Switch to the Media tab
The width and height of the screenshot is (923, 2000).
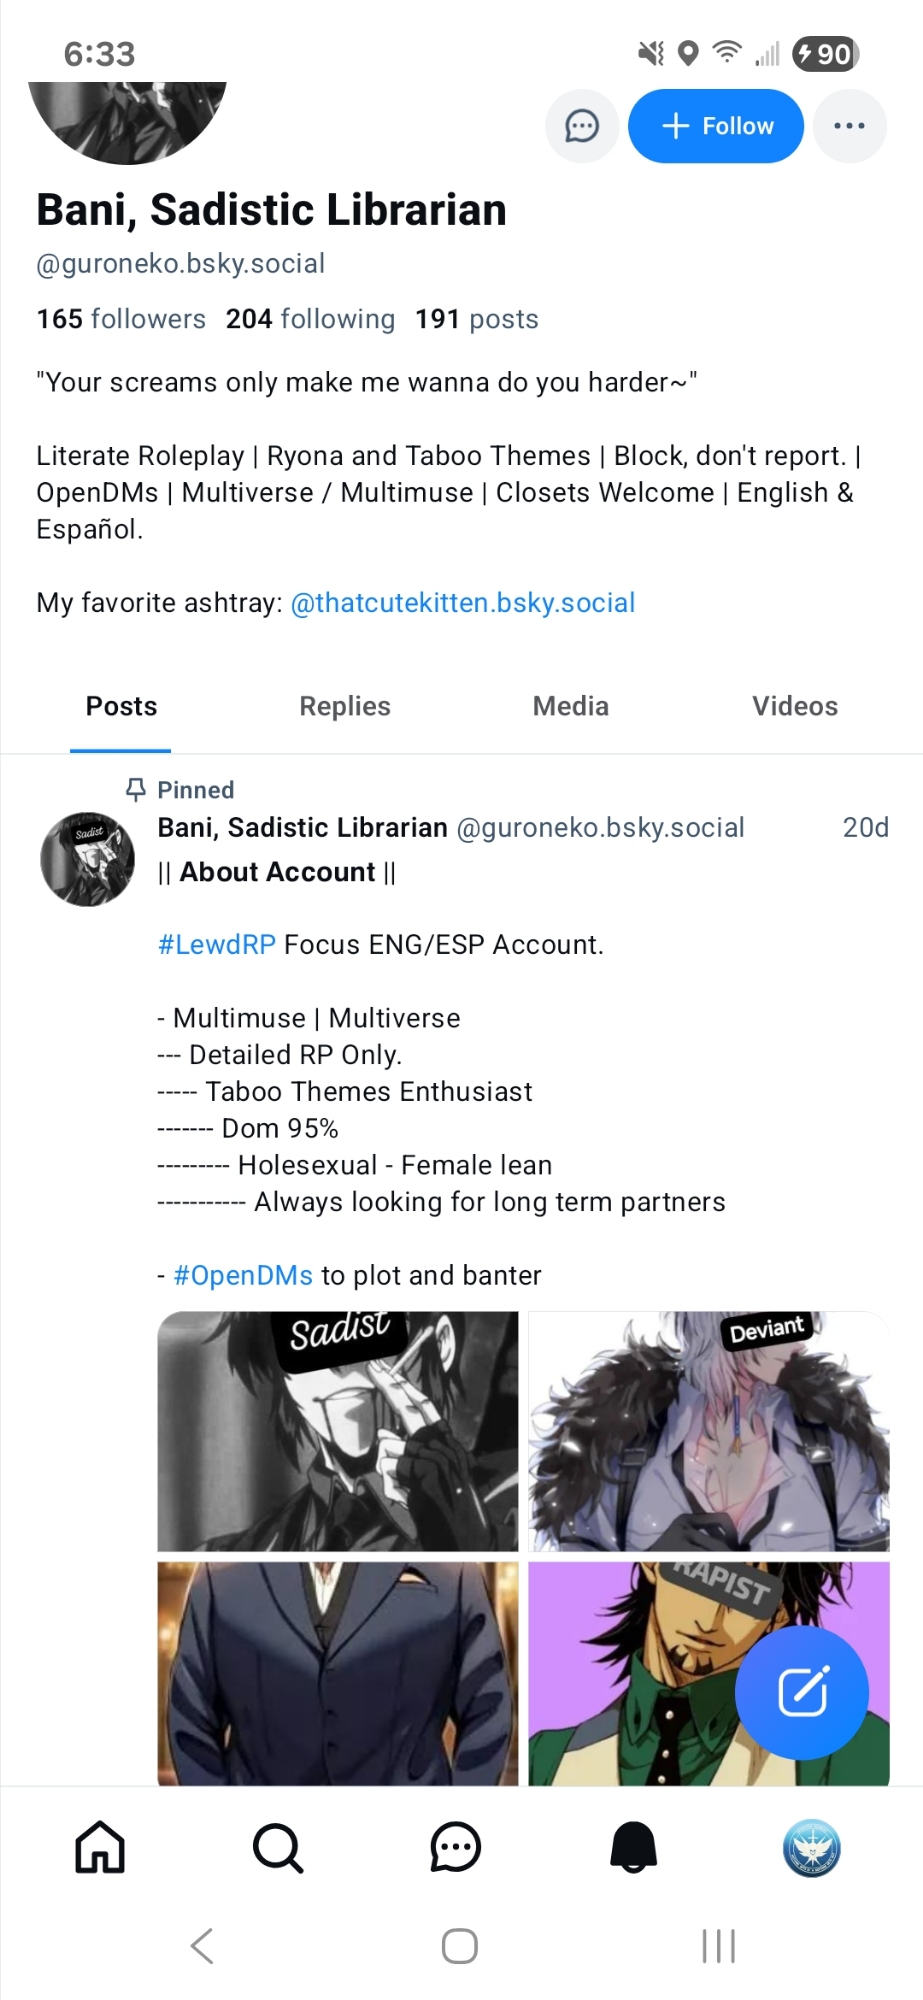[x=570, y=706]
